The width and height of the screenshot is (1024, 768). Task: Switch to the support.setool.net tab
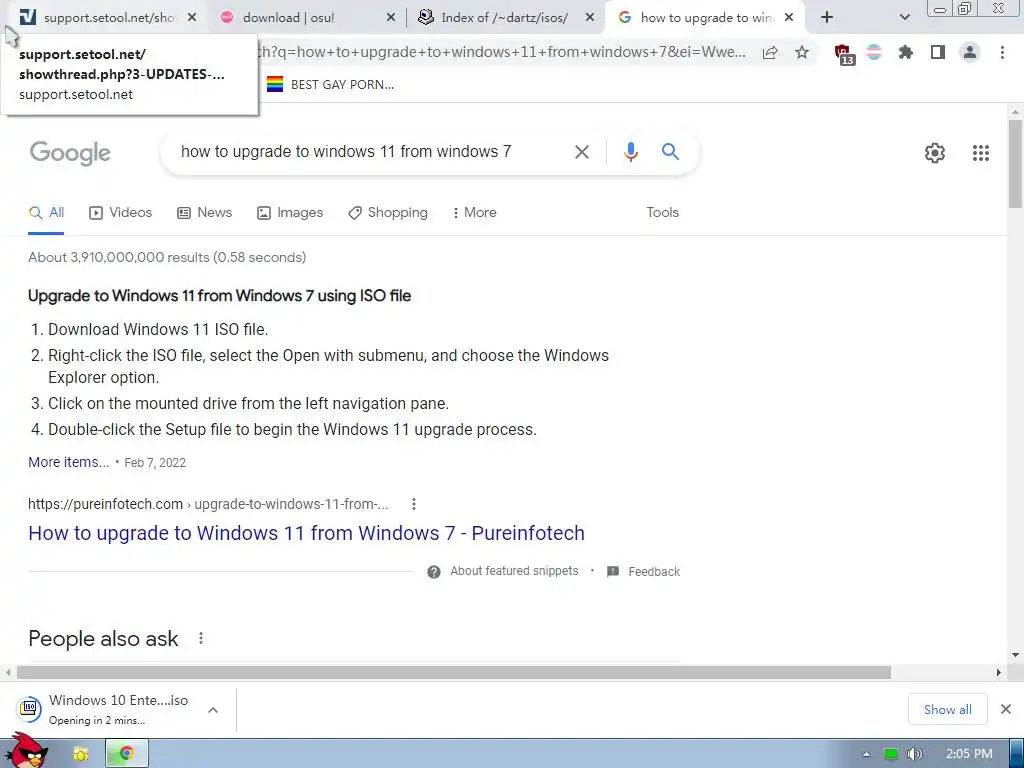click(x=98, y=18)
